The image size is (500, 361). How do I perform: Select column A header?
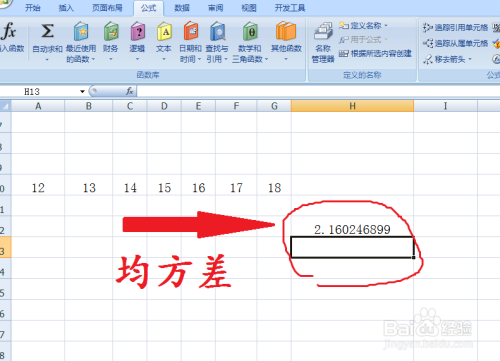(38, 106)
